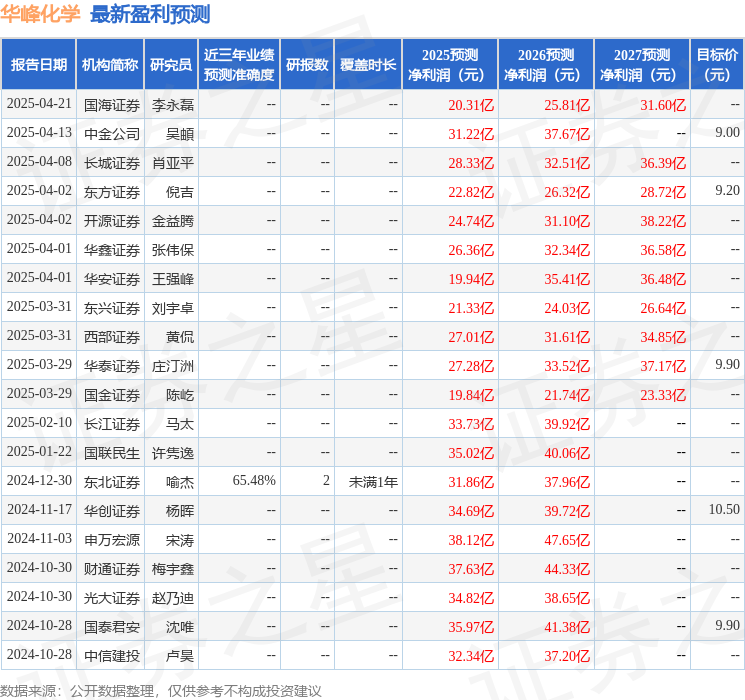Click the 数据来源 disclaimer footer text
Image resolution: width=745 pixels, height=700 pixels.
[x=161, y=690]
